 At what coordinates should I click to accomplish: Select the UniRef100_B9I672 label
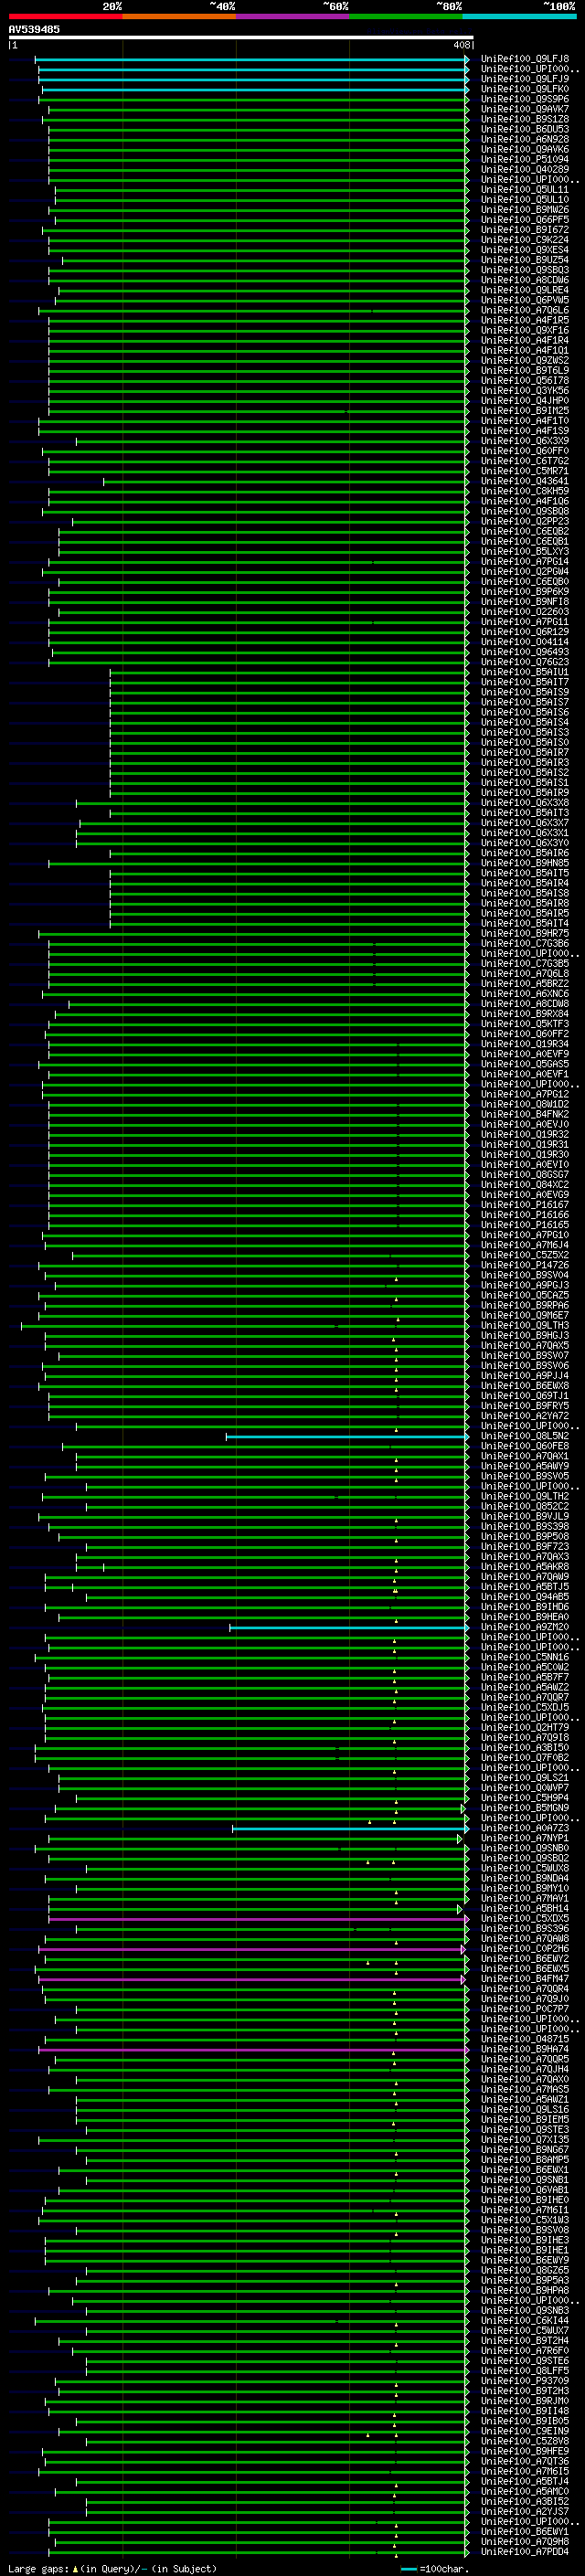click(x=525, y=230)
